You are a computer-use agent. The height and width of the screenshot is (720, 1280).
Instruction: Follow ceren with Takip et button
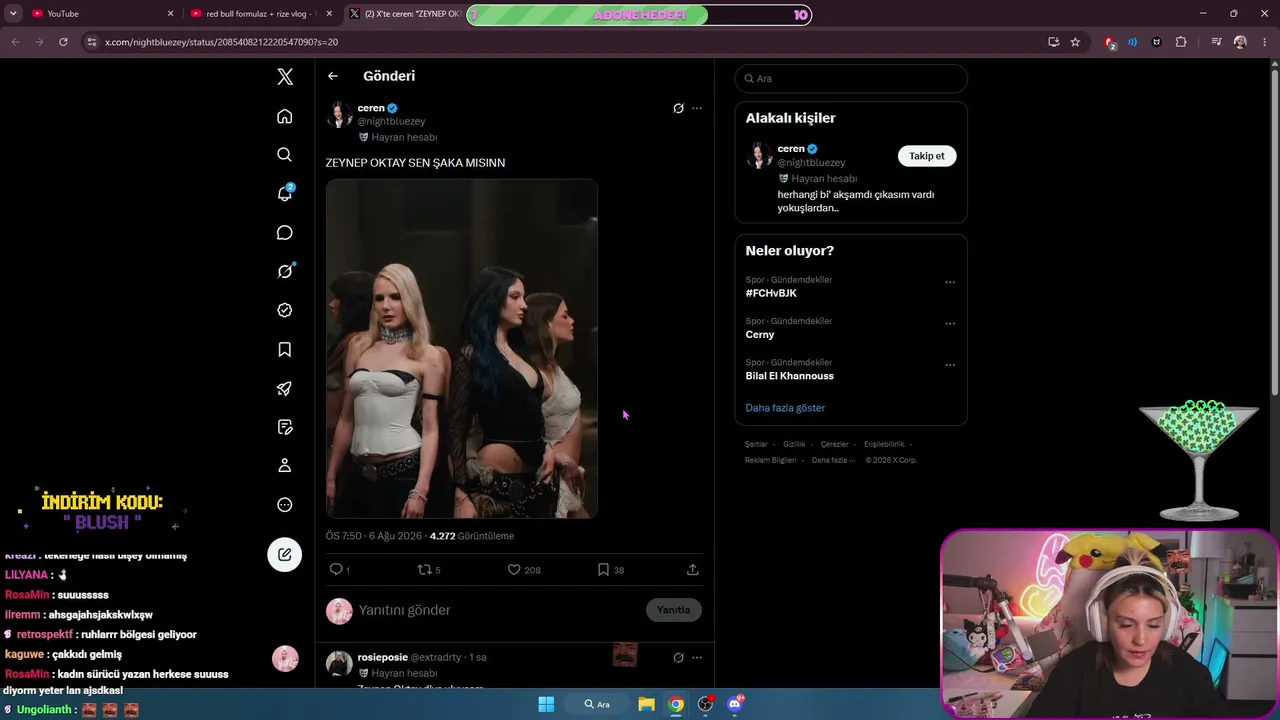coord(927,156)
